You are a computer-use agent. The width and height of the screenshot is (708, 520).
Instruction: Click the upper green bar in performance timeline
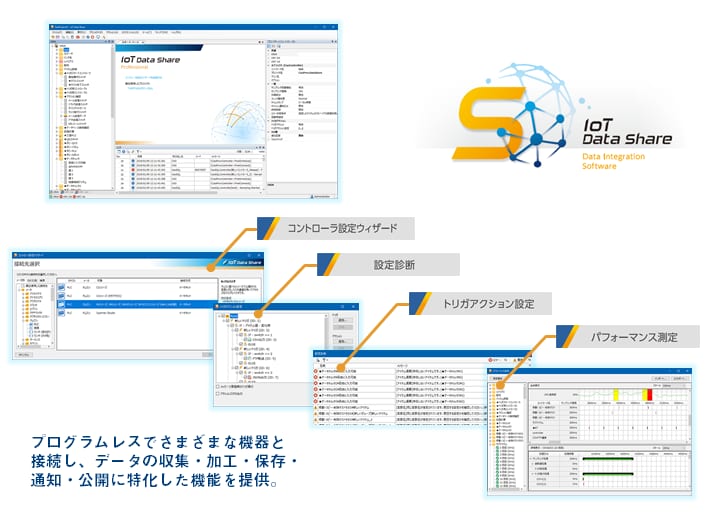pyautogui.click(x=608, y=459)
